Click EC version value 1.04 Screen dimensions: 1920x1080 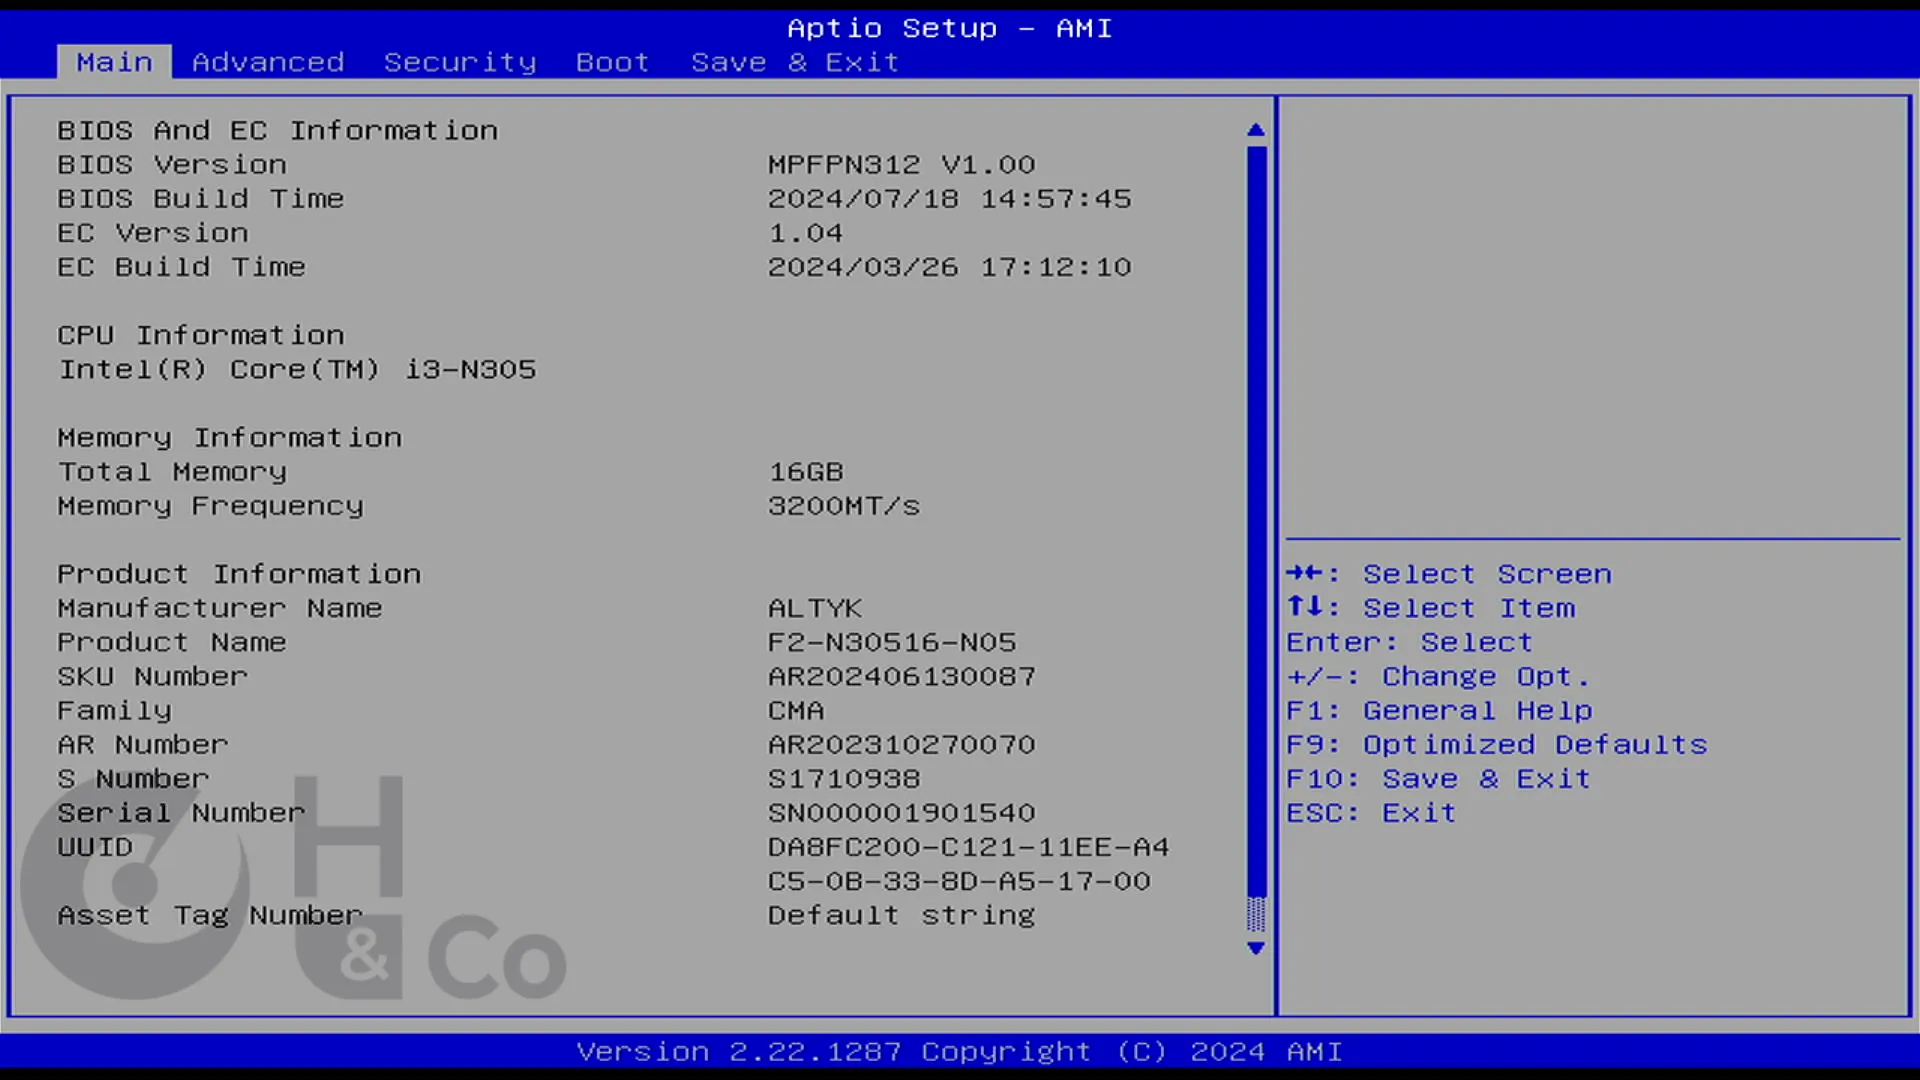(805, 232)
